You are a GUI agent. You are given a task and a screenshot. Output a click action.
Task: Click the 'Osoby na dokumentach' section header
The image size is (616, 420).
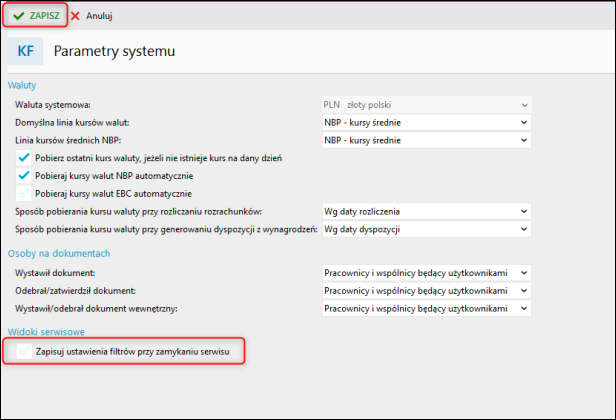(x=58, y=253)
